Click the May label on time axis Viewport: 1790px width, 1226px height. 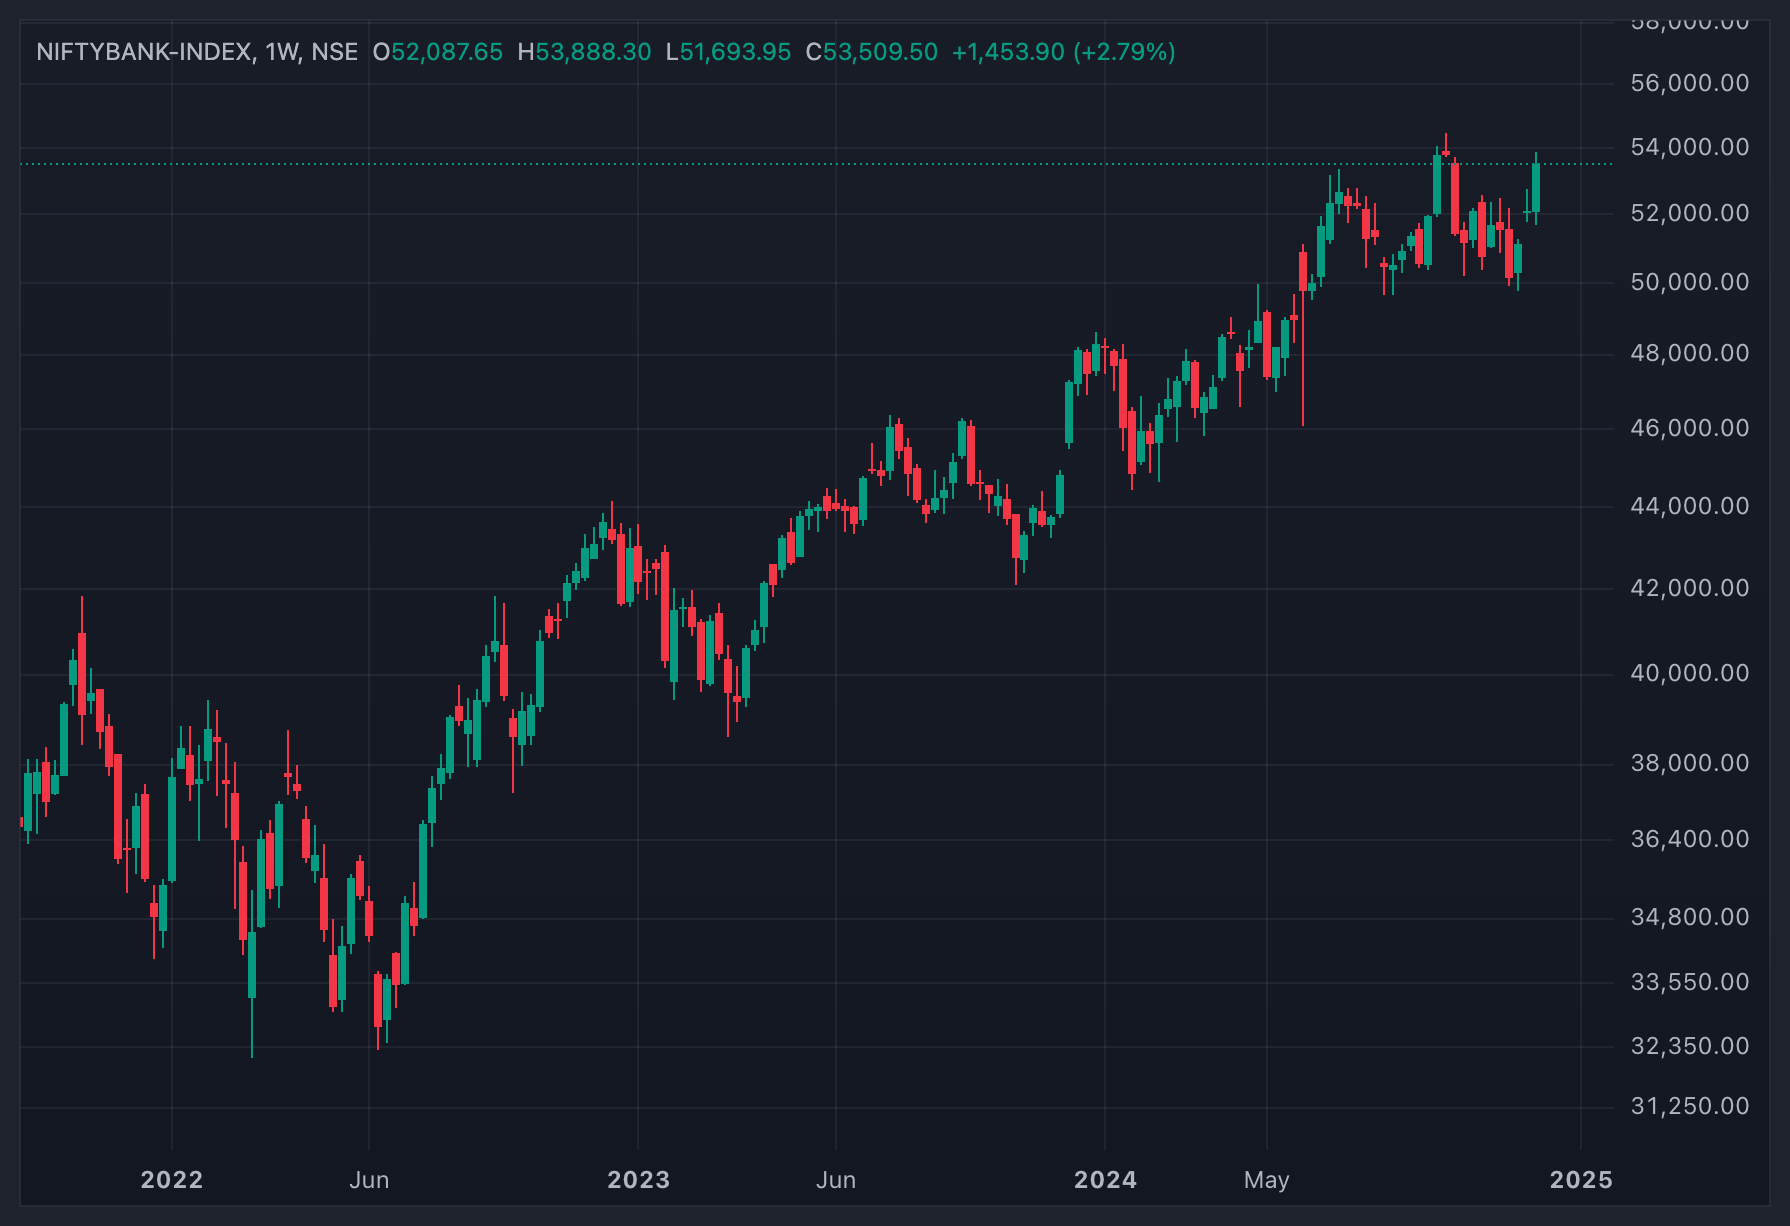click(x=1267, y=1180)
